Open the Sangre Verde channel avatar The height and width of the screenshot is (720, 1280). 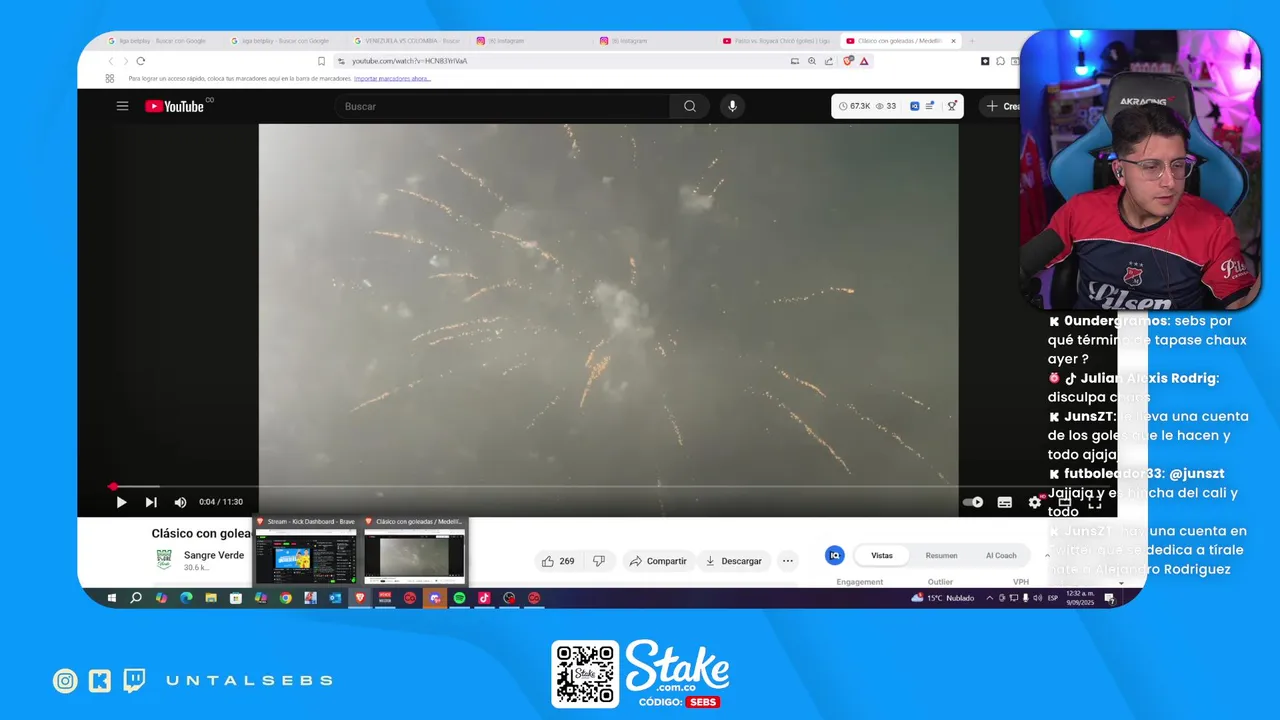pyautogui.click(x=164, y=560)
